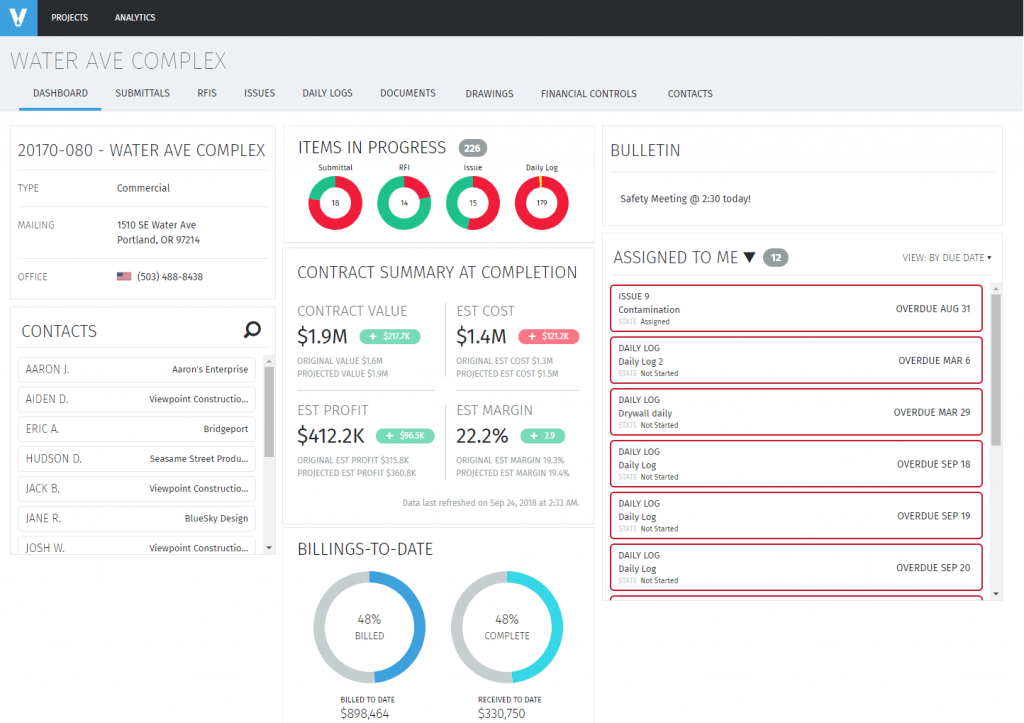Open the Daily Log donut chart
Screen dimensions: 1024x723
(x=541, y=201)
